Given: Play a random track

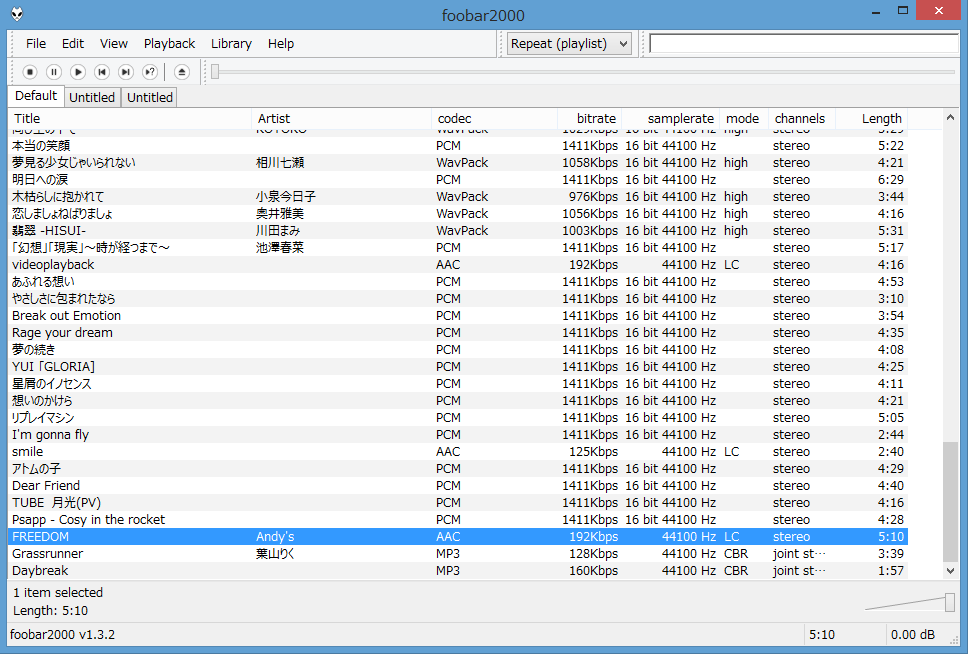Looking at the screenshot, I should (150, 72).
